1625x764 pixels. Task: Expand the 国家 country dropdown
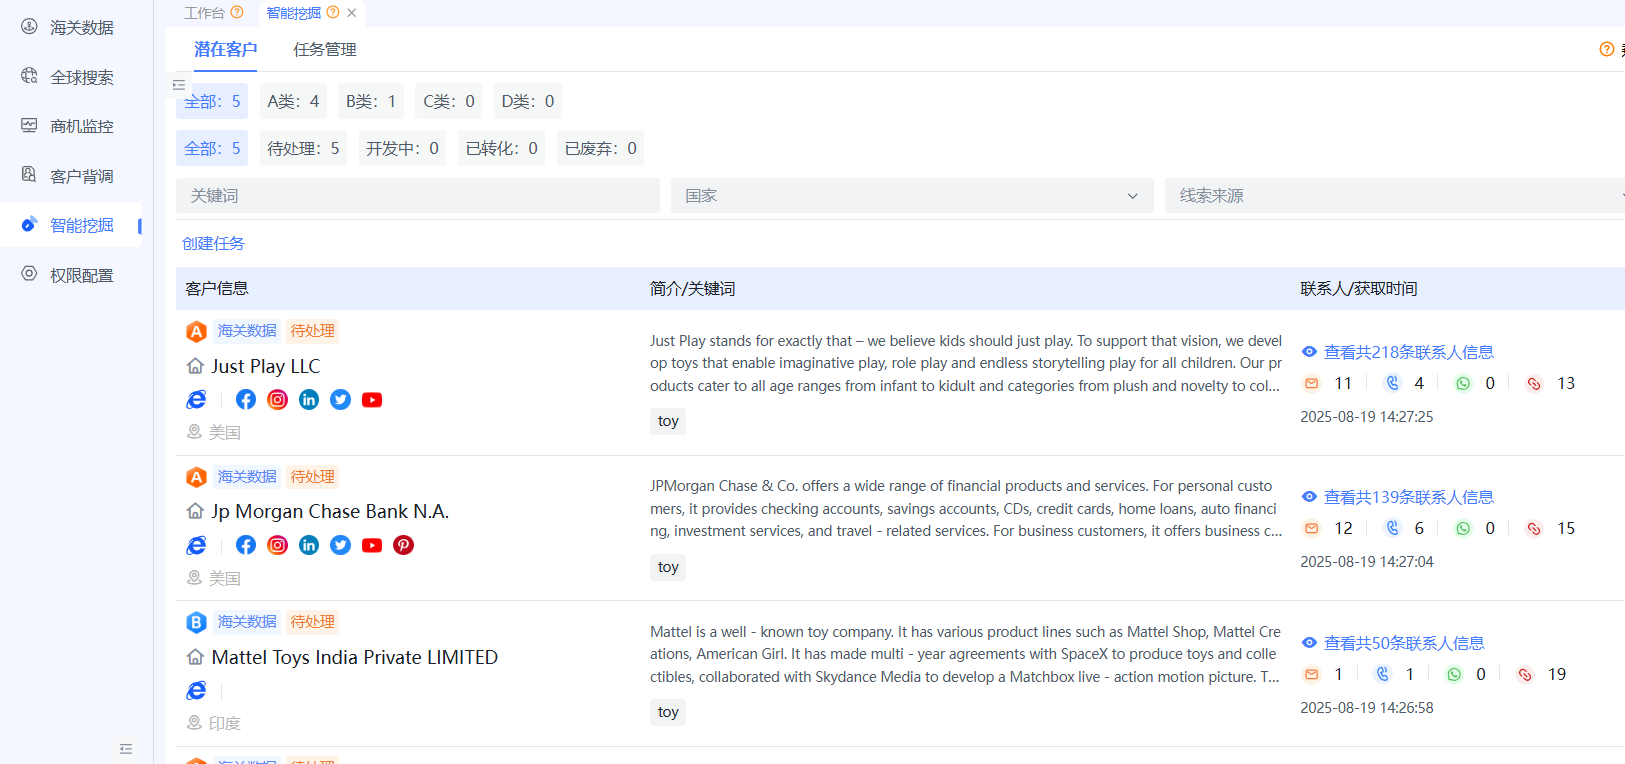[x=911, y=196]
